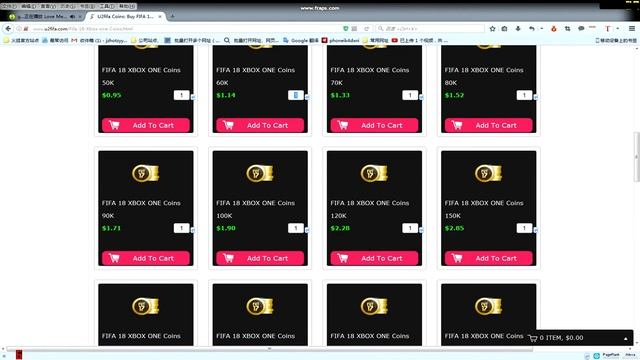Open the 工具 menu
Screen dimensions: 640x360
(107, 6)
